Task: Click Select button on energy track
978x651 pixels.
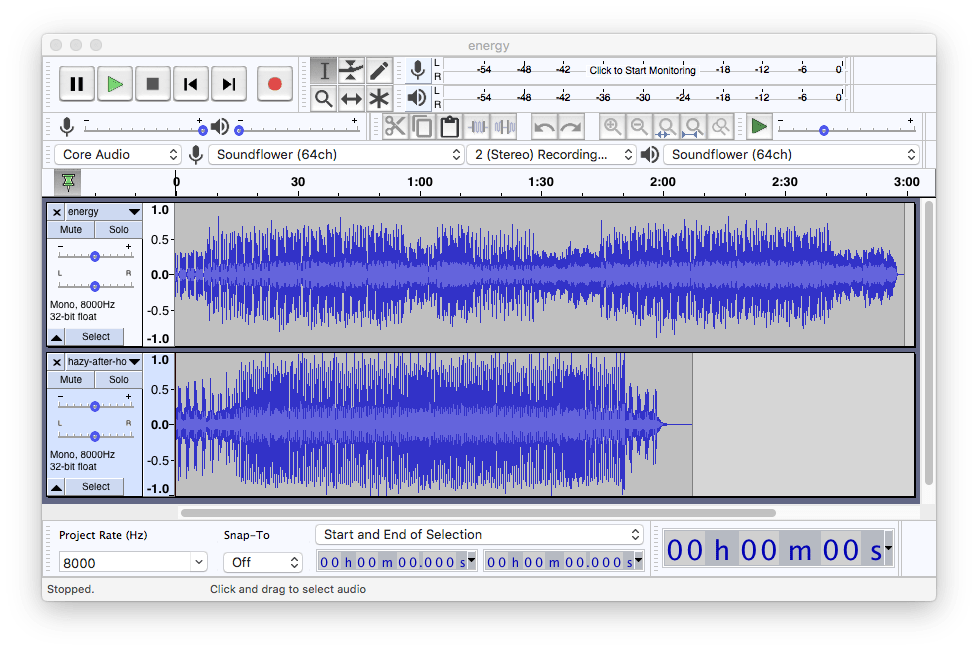Action: tap(95, 337)
